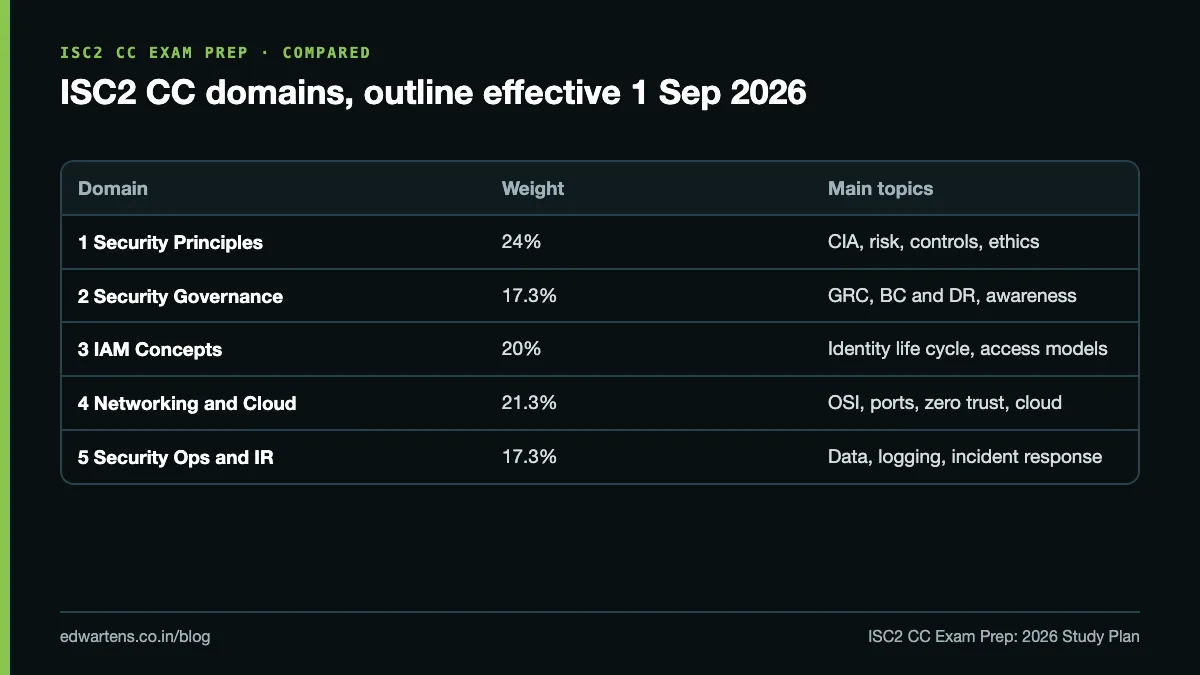Click the 21.3% weight value
Image resolution: width=1200 pixels, height=675 pixels.
529,404
